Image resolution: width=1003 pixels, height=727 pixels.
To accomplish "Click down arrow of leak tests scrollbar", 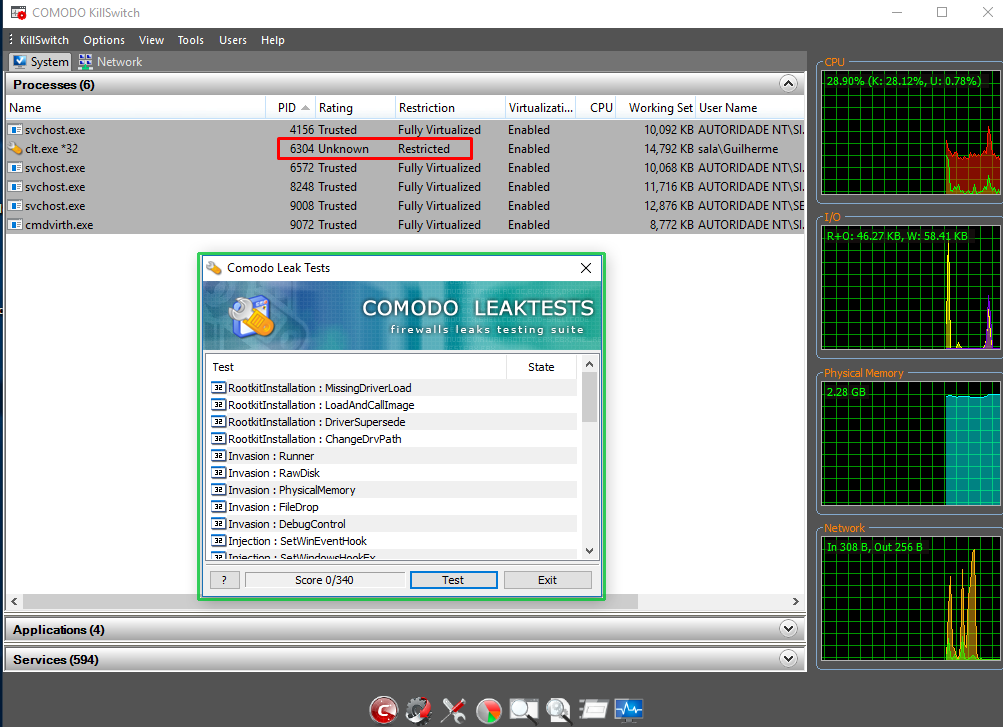I will click(x=590, y=551).
